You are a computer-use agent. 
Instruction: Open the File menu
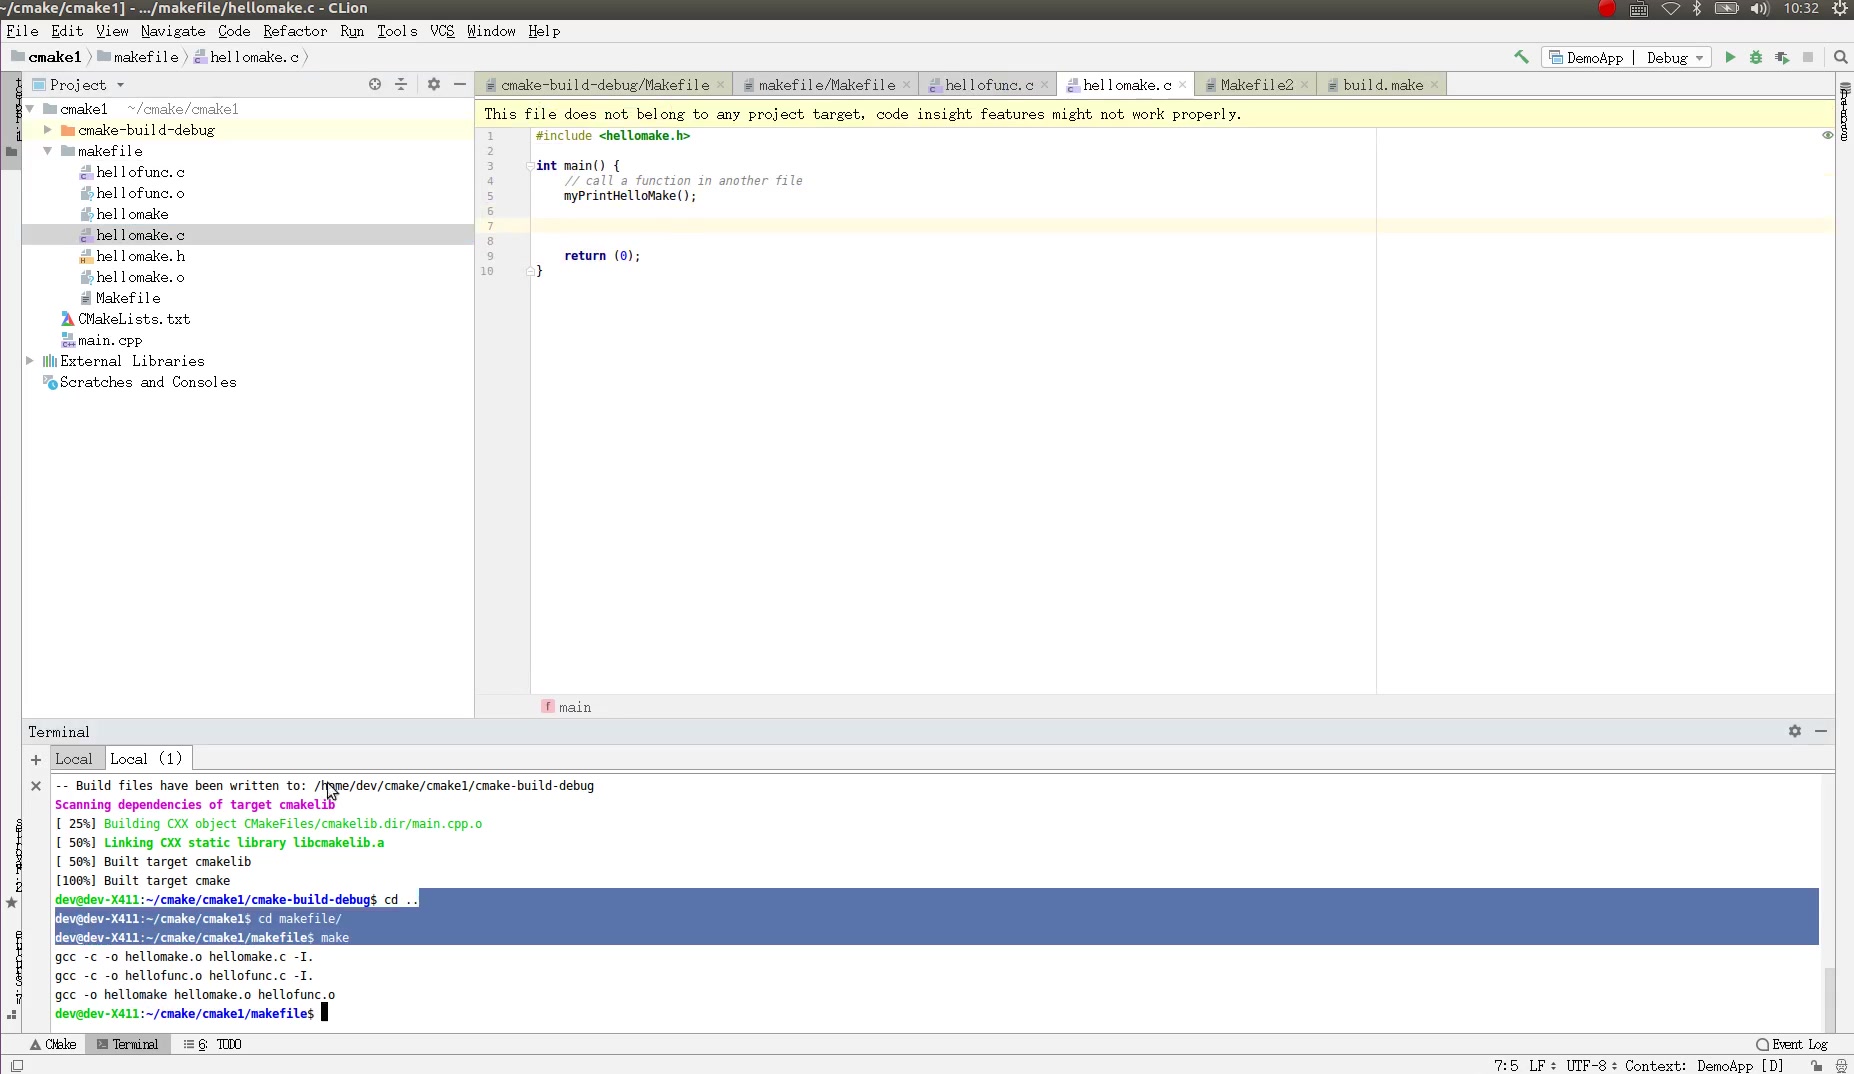click(x=22, y=31)
